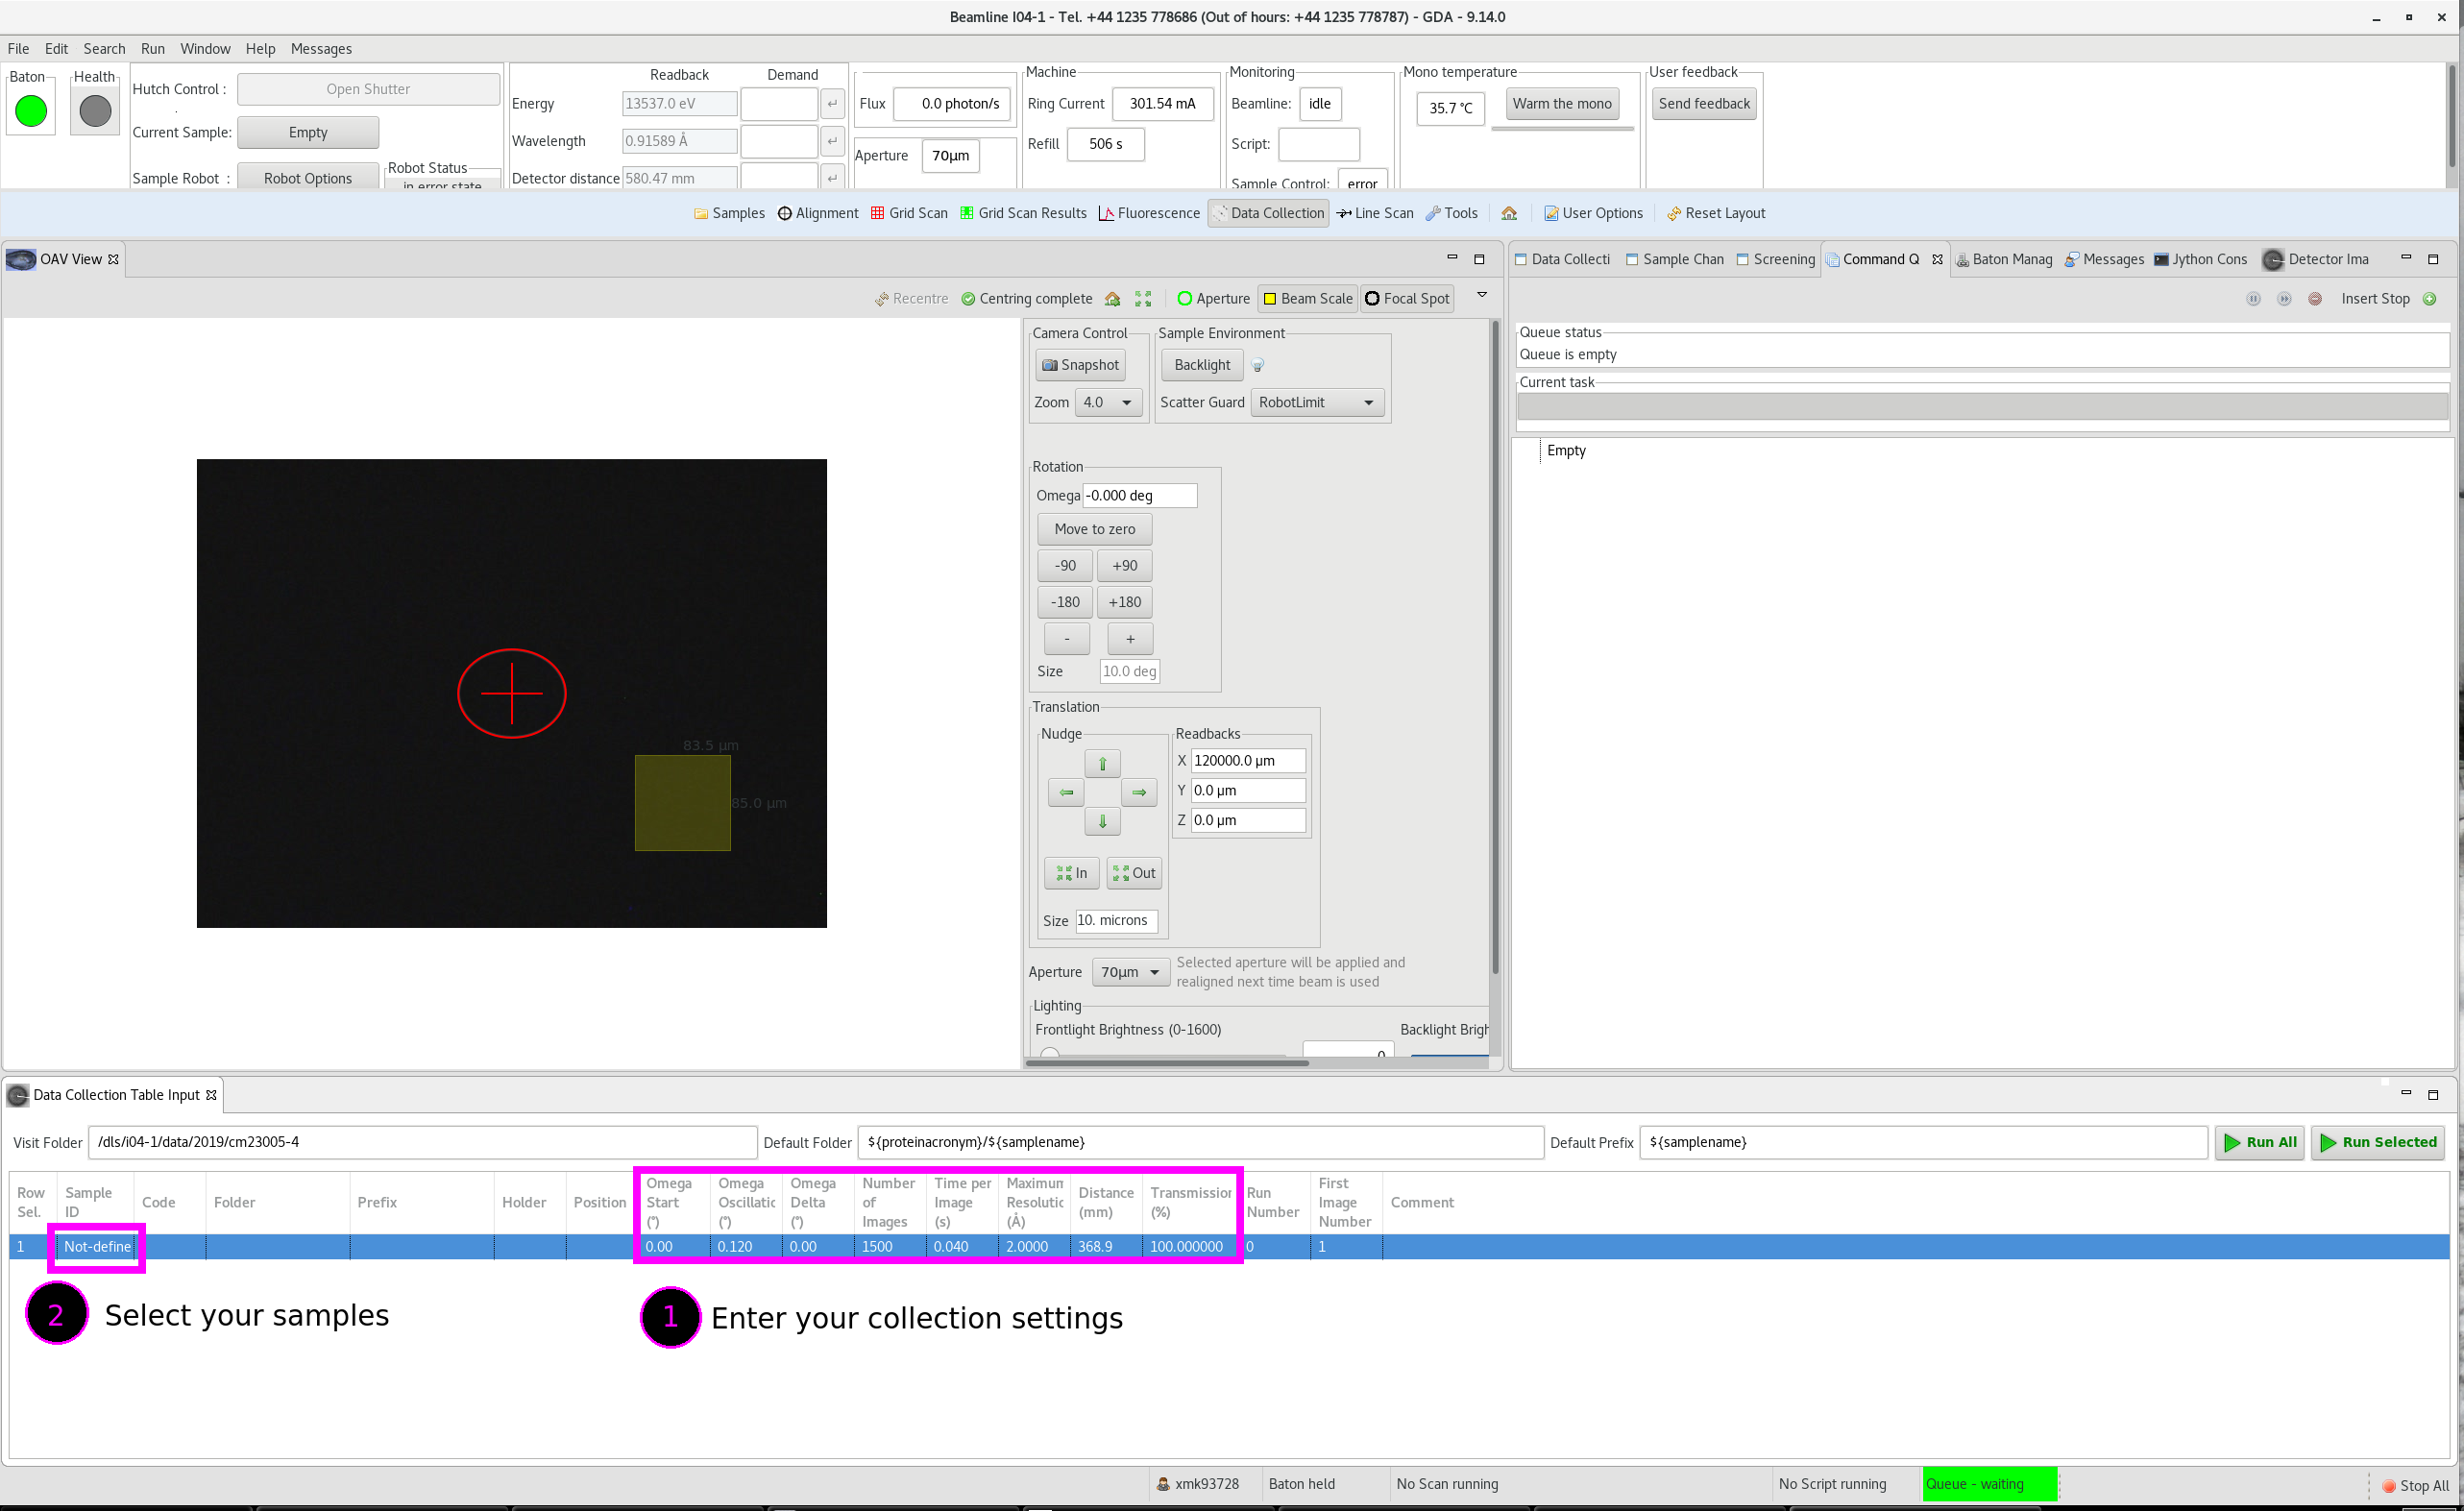Open the Aperture 70µm dropdown
Screen dimensions: 2464x1511
pos(1129,971)
